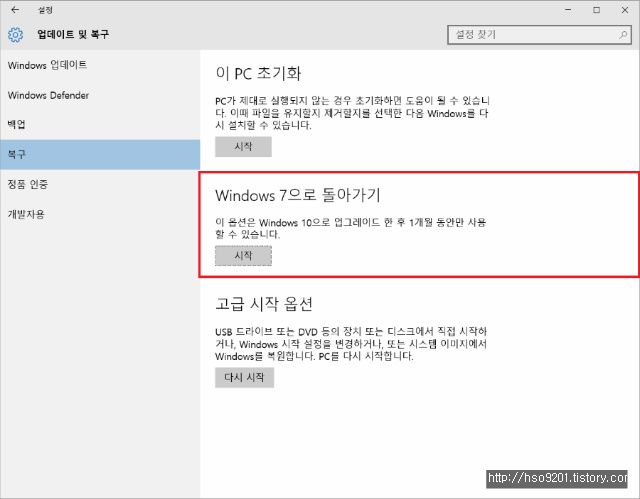Open the 정품 인증 section
The image size is (640, 499).
click(x=100, y=184)
